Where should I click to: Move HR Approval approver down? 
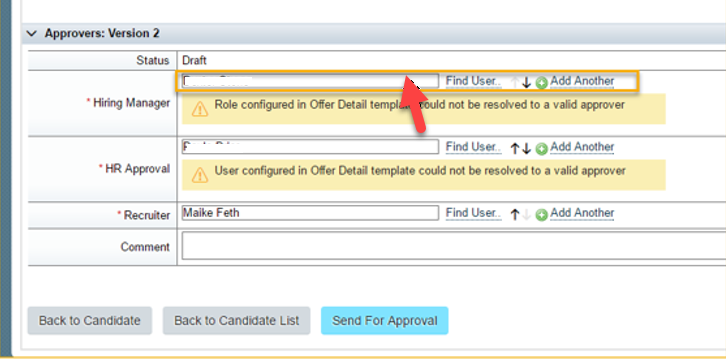pos(526,149)
